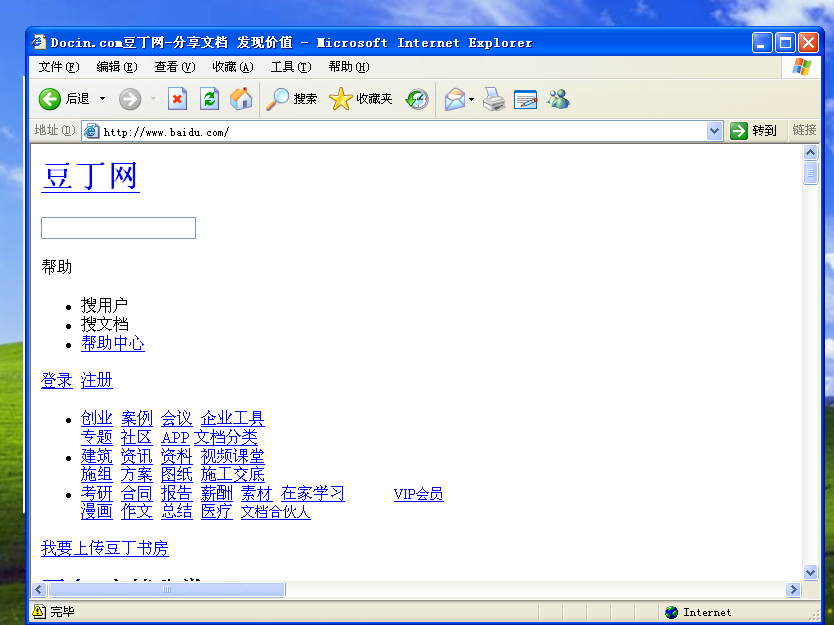Screen dimensions: 834x625
Task: Open the APP link
Action: click(175, 438)
